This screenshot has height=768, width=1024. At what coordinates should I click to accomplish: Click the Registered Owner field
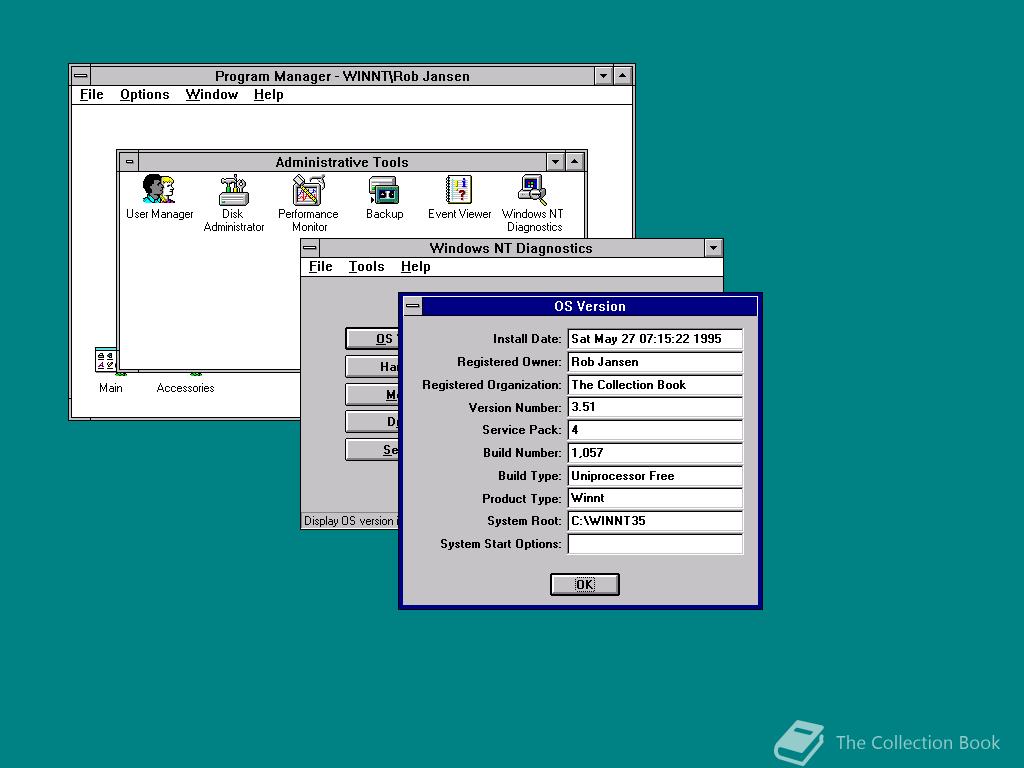coord(655,362)
